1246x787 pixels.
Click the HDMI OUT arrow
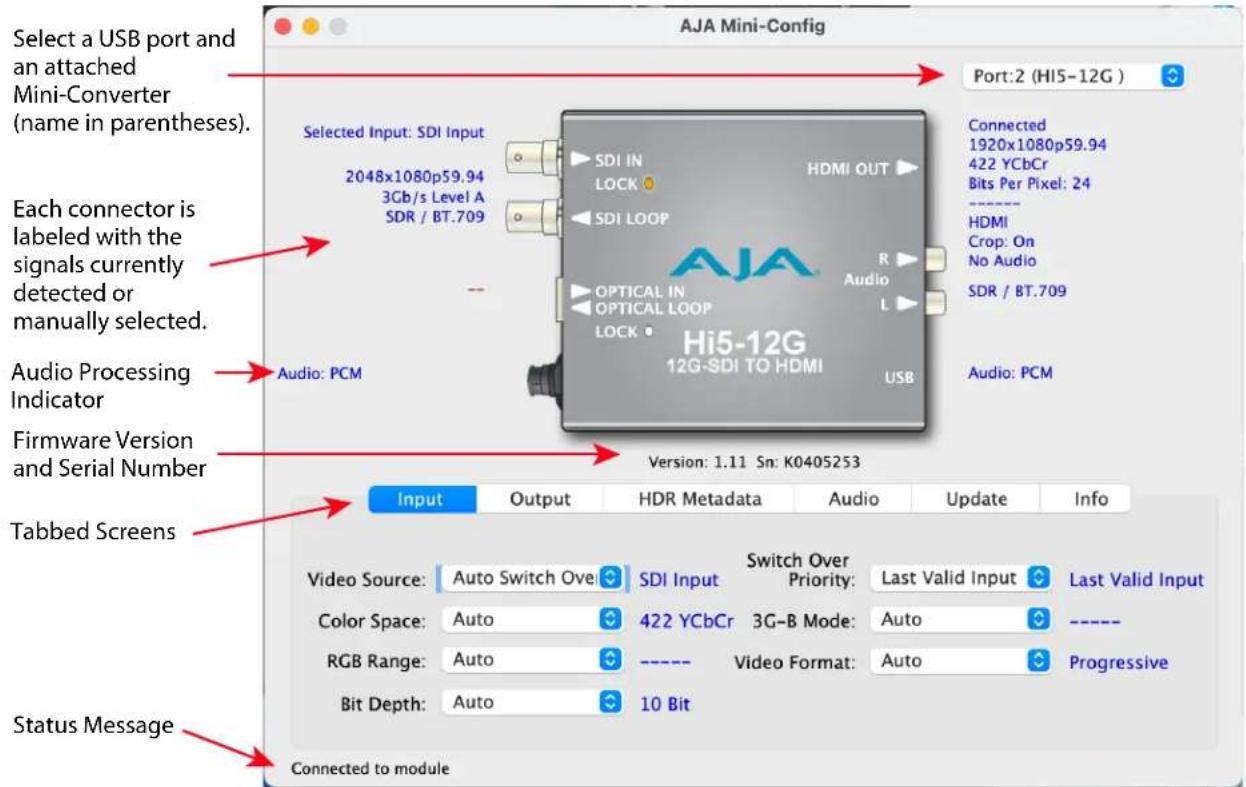[906, 168]
